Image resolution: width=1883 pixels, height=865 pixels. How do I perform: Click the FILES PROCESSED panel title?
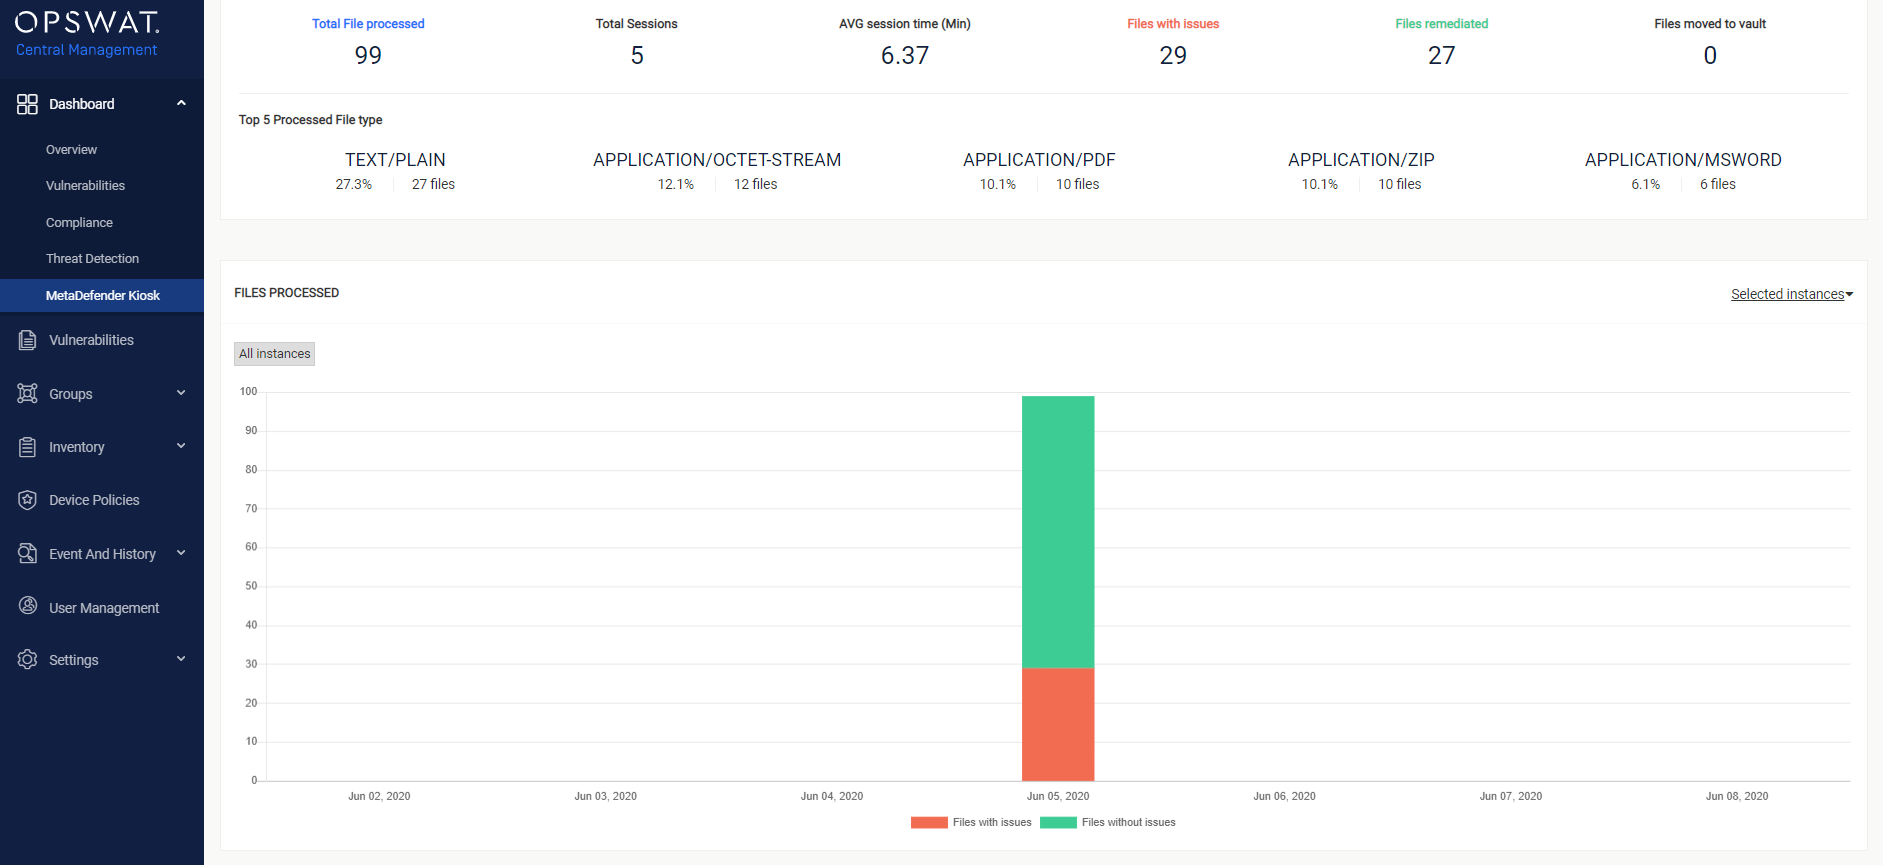pyautogui.click(x=287, y=293)
